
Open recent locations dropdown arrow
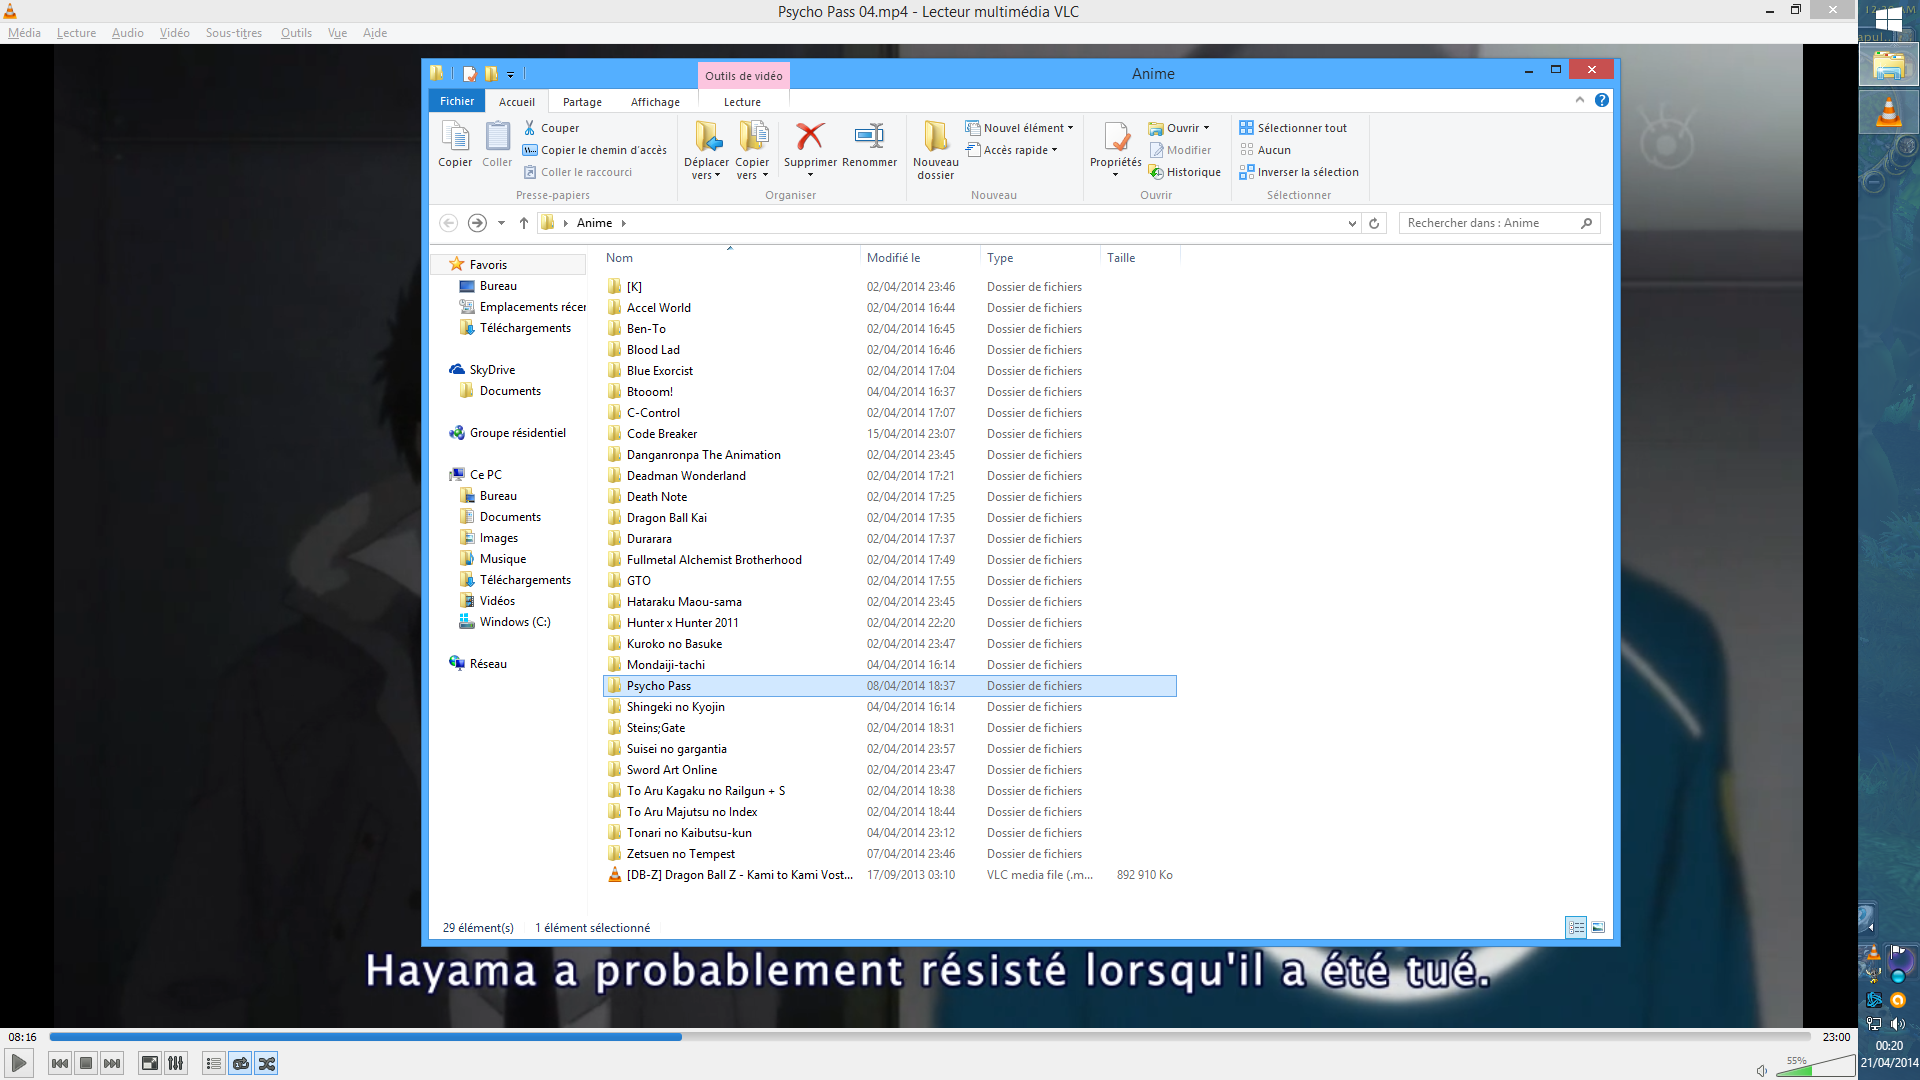click(x=501, y=223)
